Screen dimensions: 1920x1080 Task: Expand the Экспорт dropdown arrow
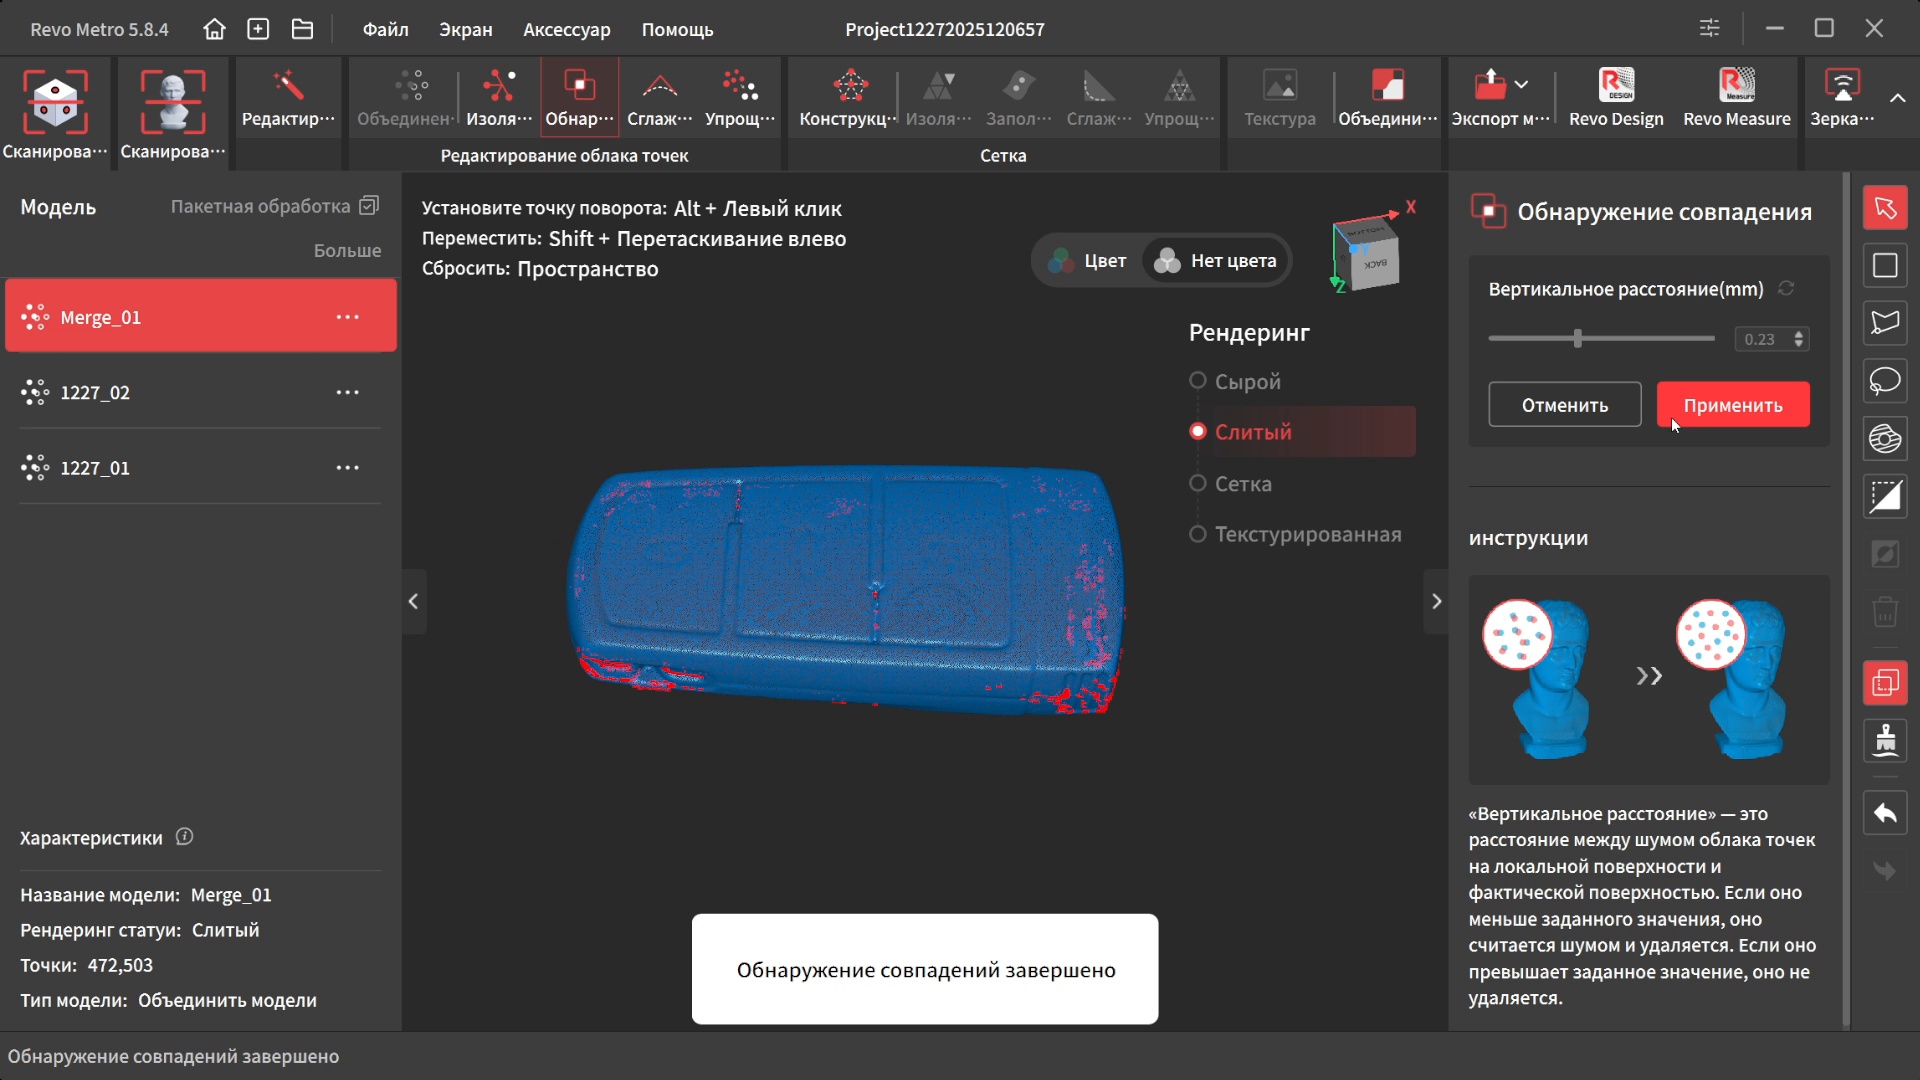tap(1522, 84)
